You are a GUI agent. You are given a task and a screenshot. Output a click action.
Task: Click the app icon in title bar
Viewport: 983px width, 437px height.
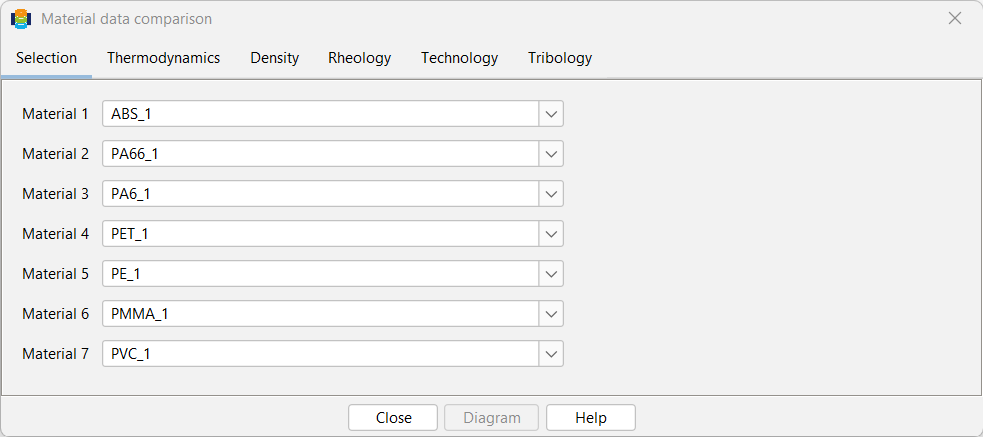click(21, 19)
